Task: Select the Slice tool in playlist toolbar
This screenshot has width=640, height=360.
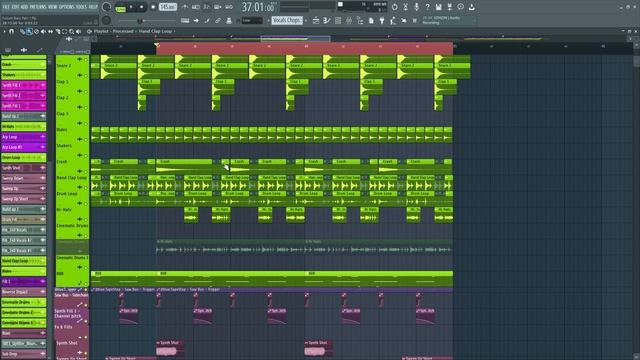Action: pos(58,31)
